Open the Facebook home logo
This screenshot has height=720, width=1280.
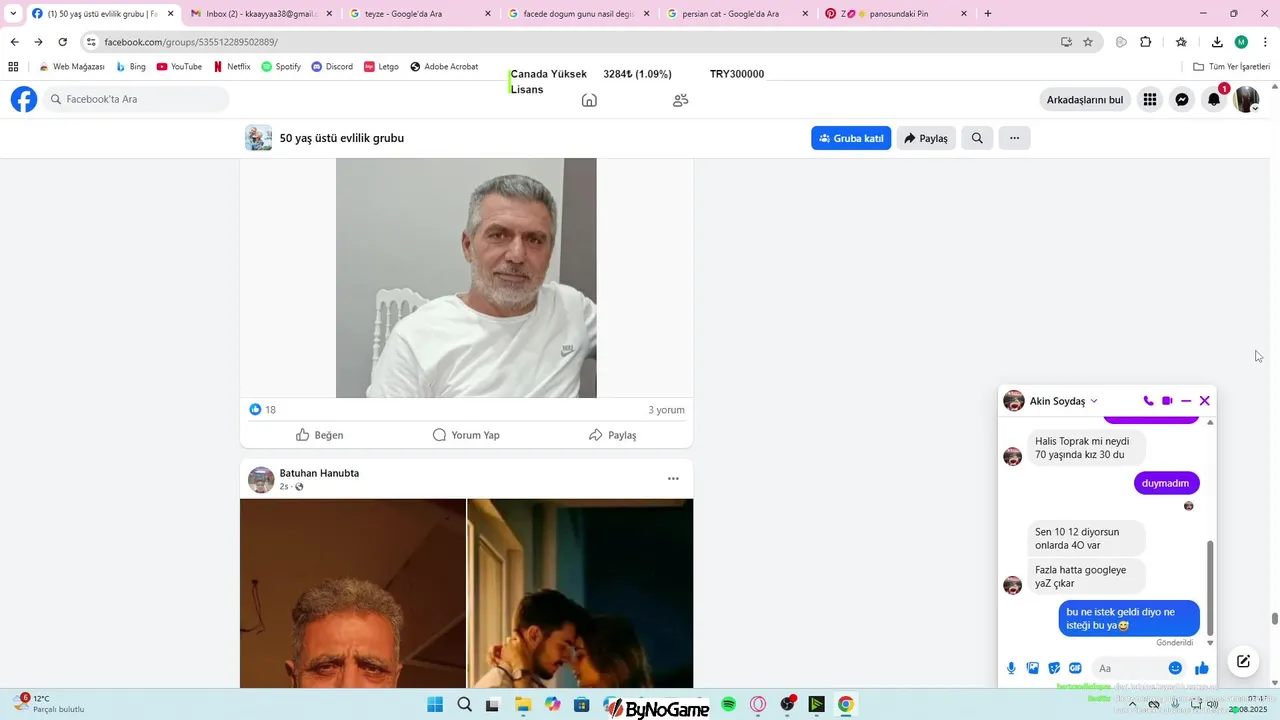pos(24,99)
